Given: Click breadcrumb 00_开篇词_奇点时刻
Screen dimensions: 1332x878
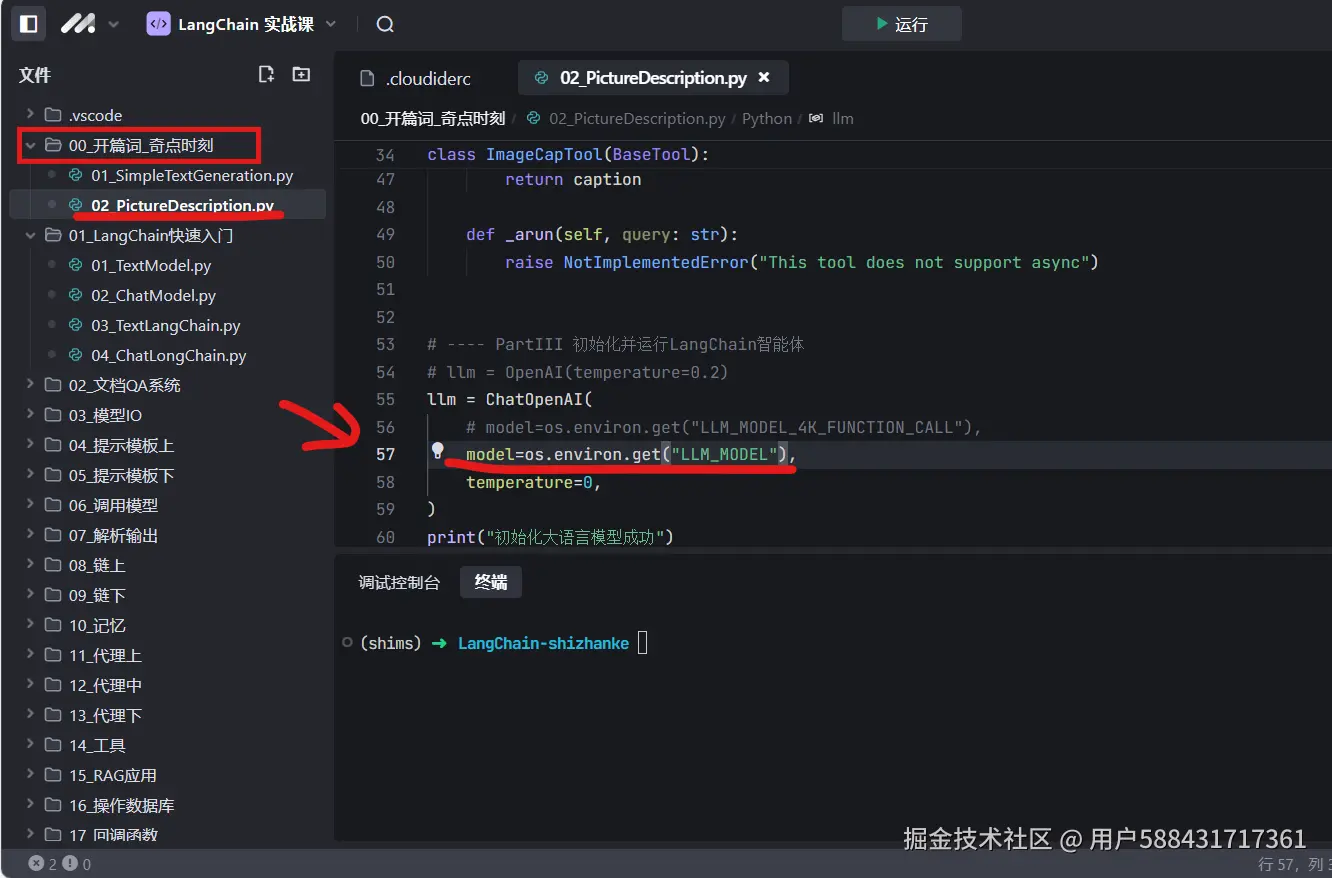Looking at the screenshot, I should click(432, 118).
